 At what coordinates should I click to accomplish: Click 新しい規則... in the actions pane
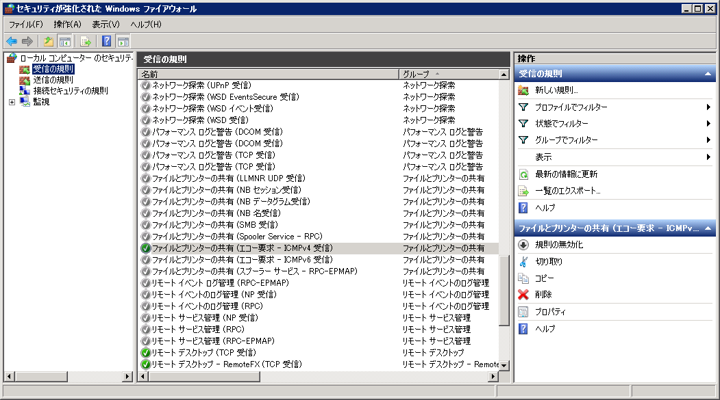557,90
